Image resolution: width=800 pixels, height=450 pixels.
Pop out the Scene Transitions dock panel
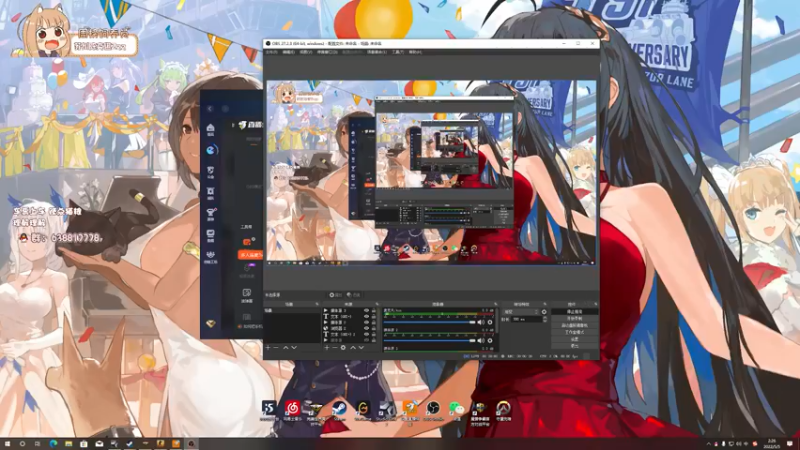545,304
